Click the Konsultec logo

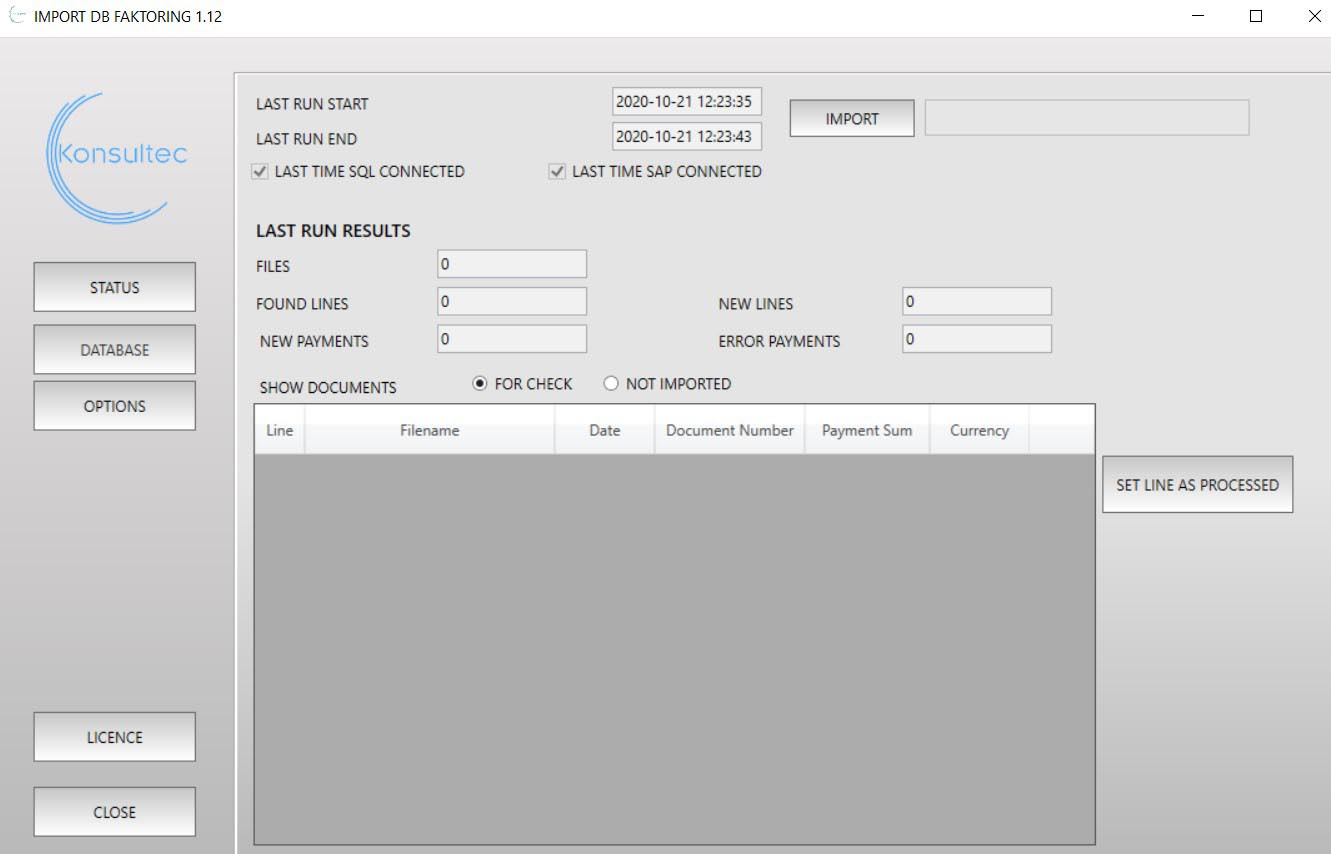tap(116, 157)
